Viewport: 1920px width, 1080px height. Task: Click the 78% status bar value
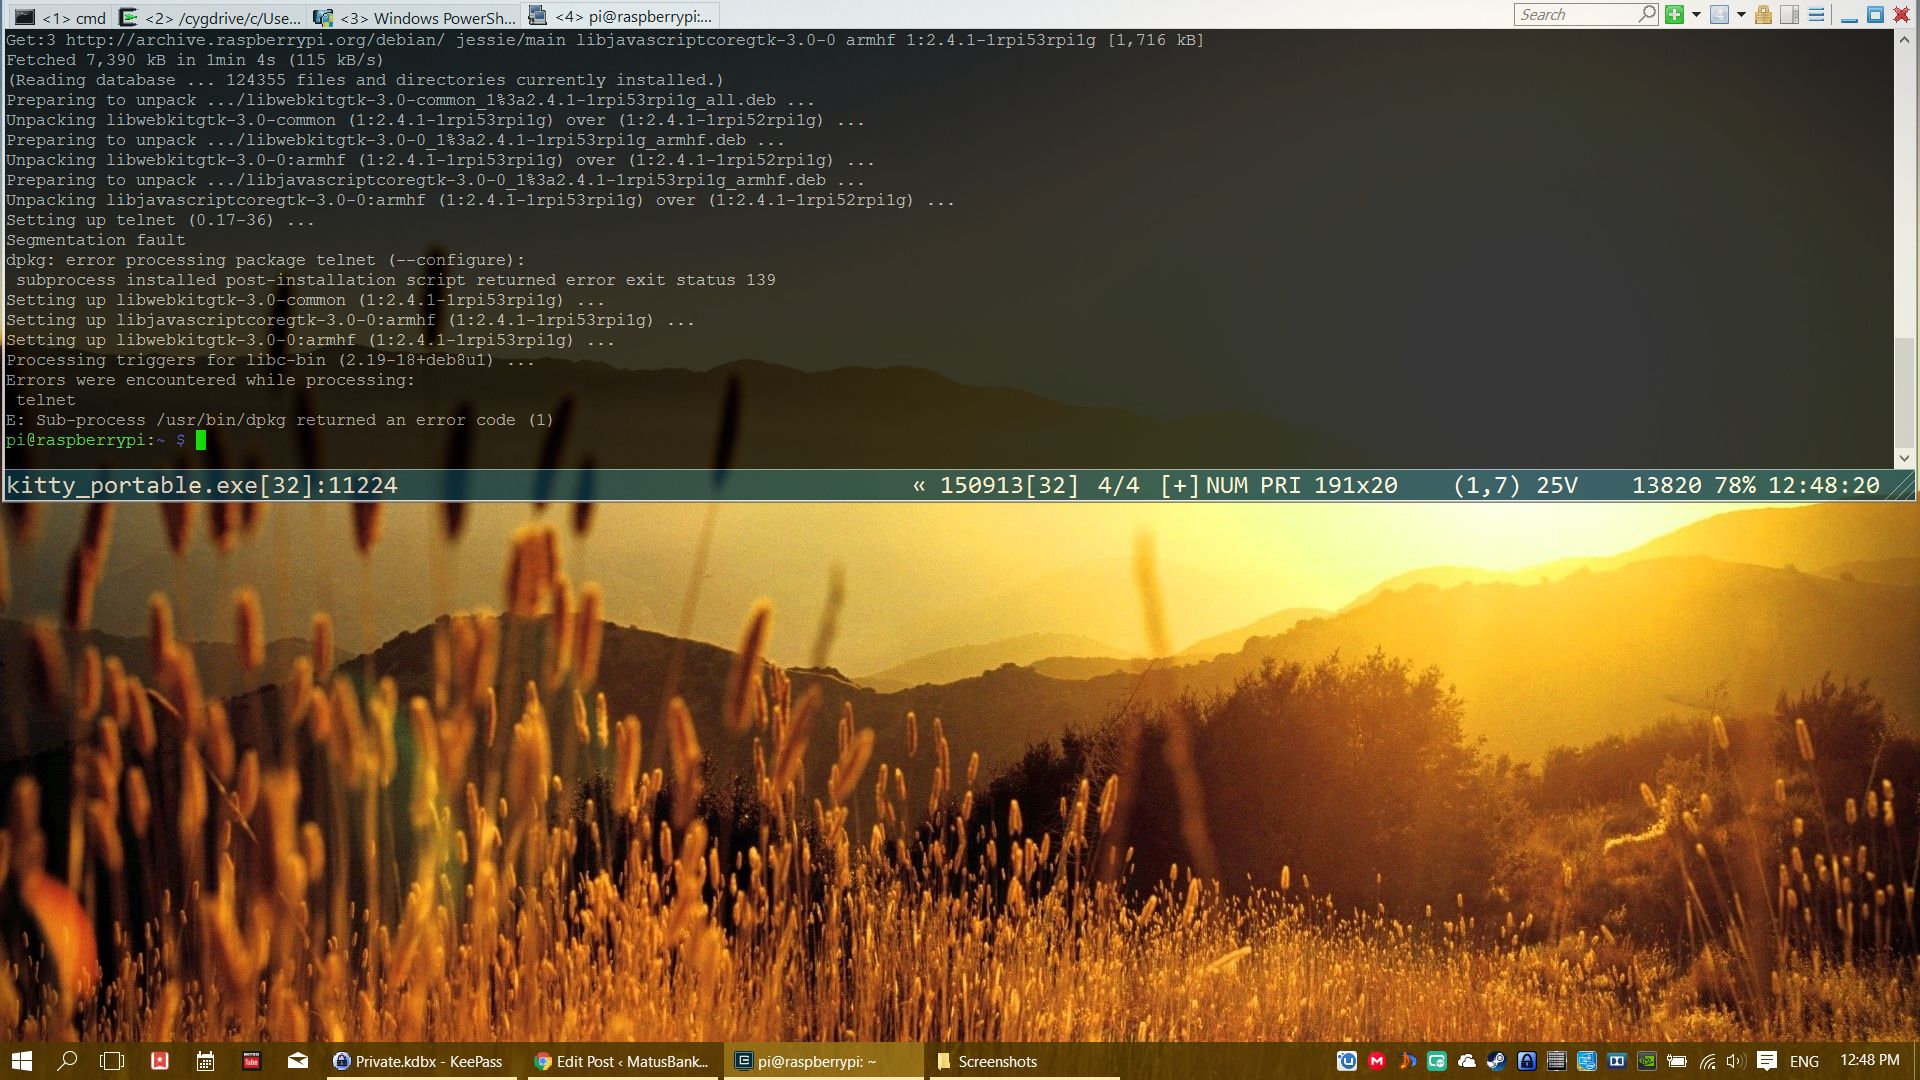pos(1735,485)
